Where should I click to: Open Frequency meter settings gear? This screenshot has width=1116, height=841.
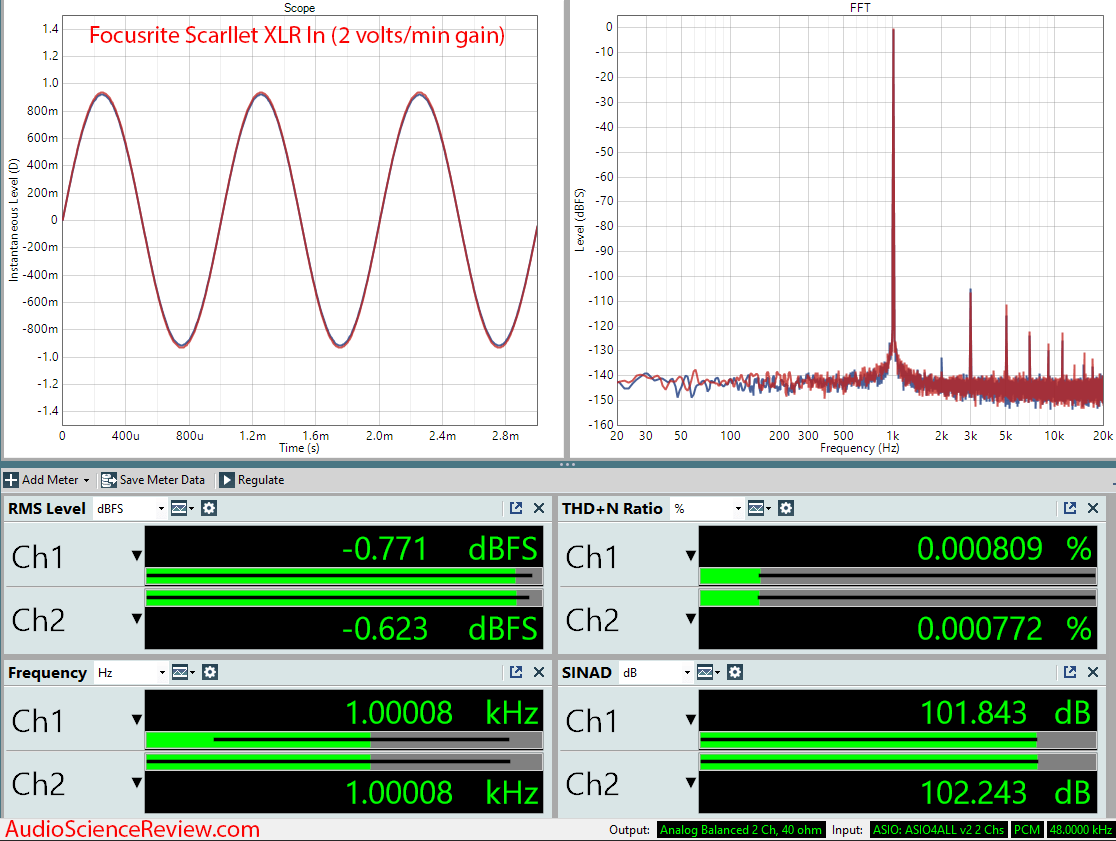point(210,672)
